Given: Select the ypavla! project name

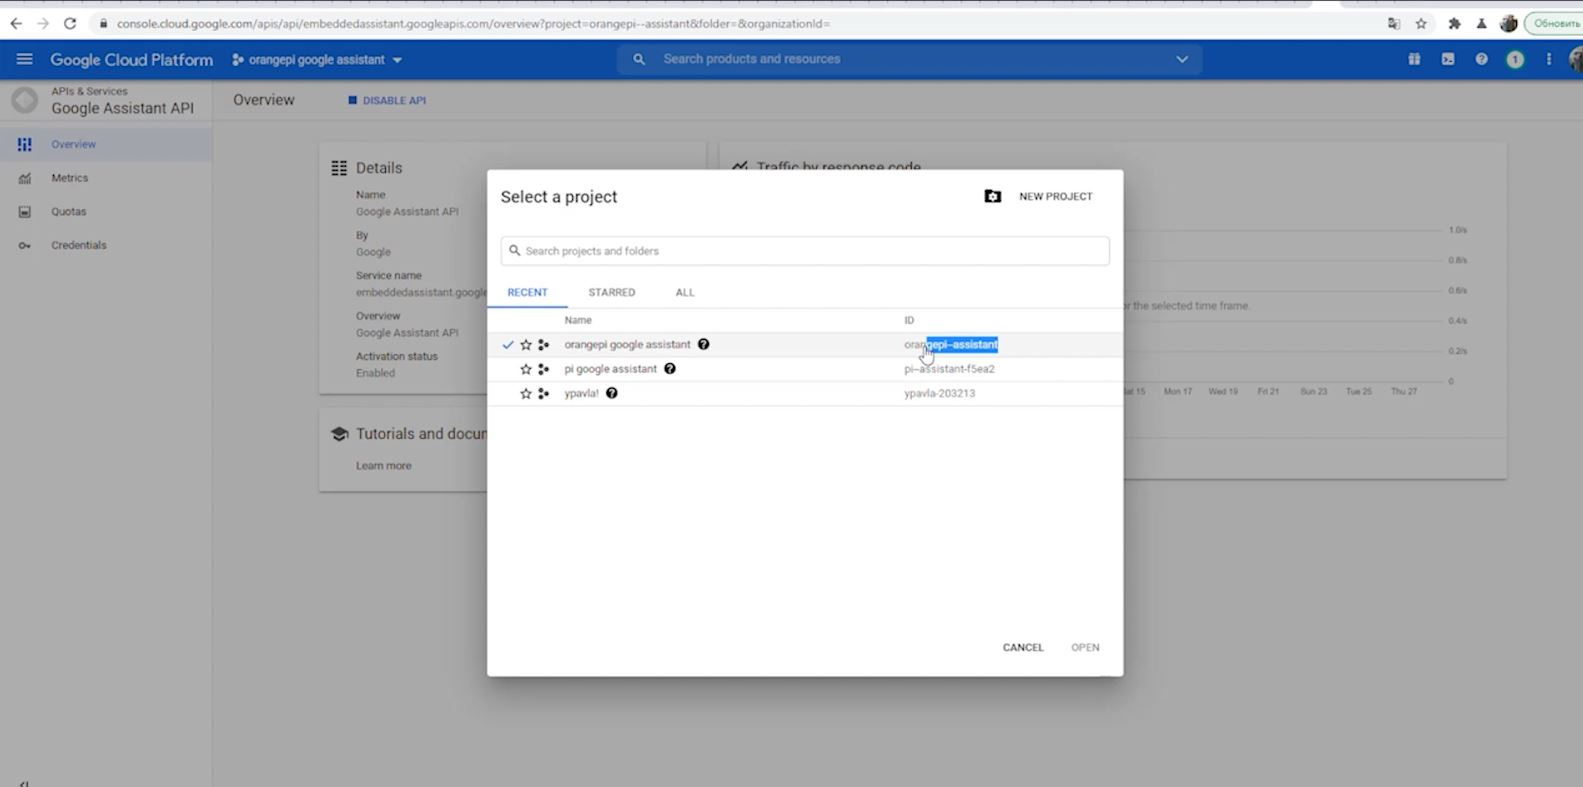Looking at the screenshot, I should tap(581, 393).
